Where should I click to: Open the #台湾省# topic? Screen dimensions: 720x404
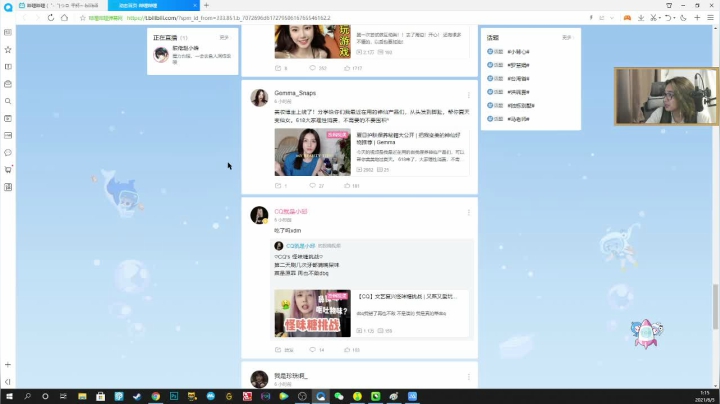(518, 79)
